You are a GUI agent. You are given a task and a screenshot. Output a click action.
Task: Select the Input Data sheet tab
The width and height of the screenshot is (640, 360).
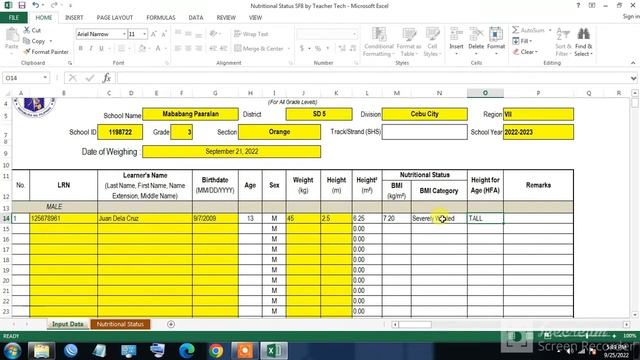tap(68, 324)
